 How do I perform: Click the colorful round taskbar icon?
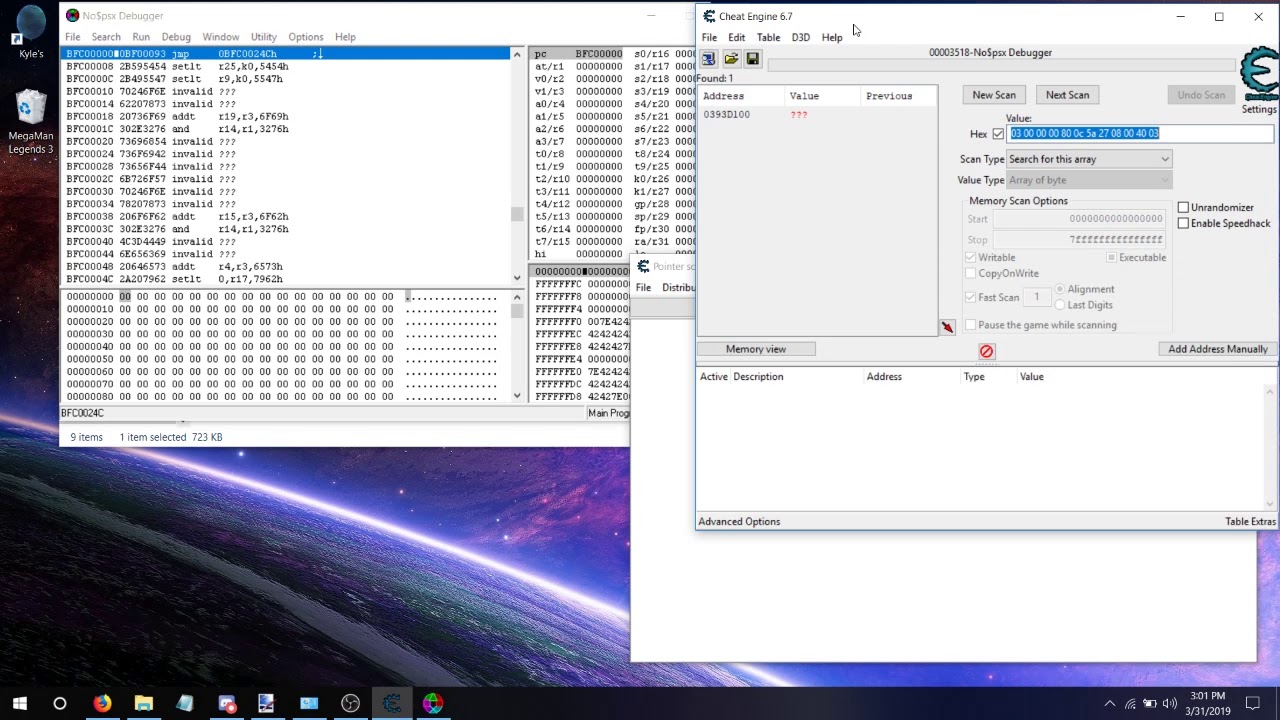coord(432,704)
